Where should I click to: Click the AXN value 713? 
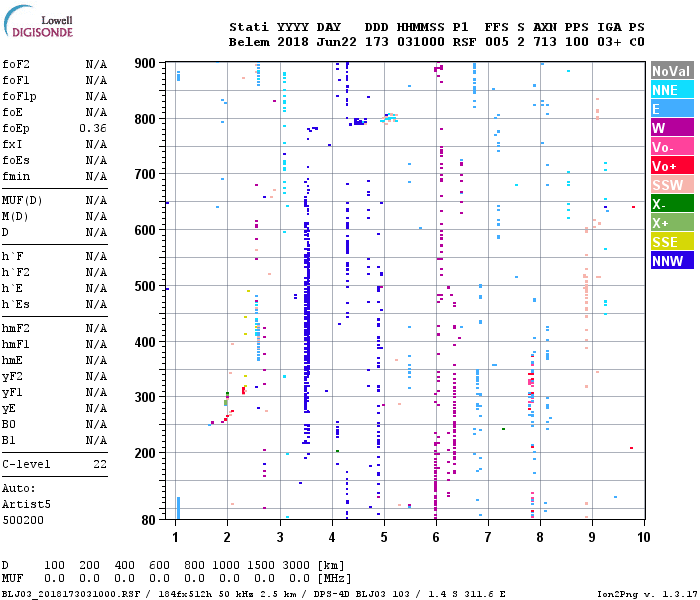coord(545,42)
